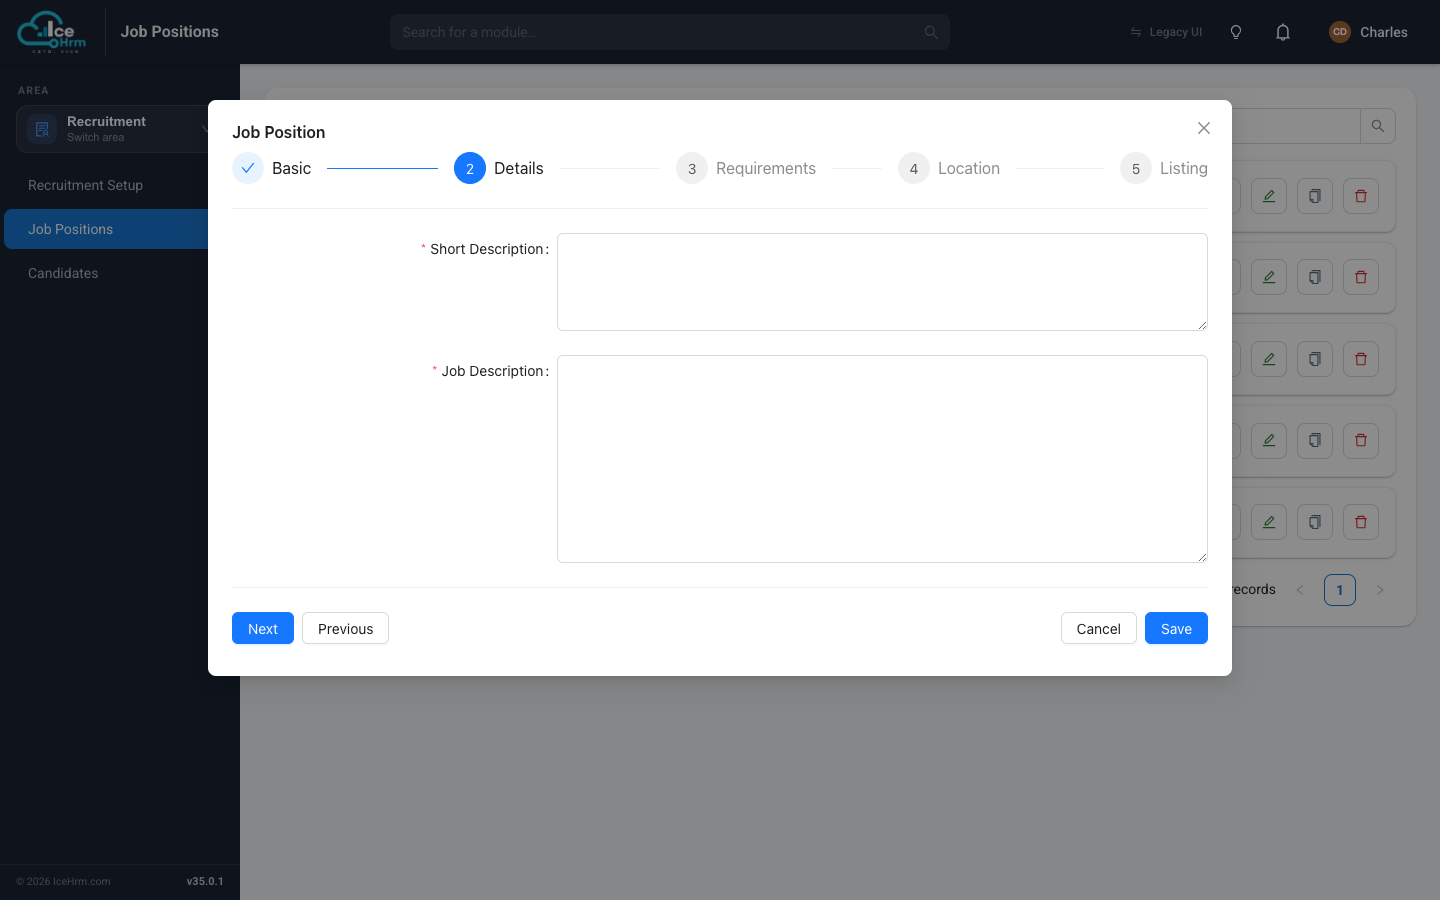Click the Next button
The height and width of the screenshot is (900, 1440).
(x=263, y=628)
